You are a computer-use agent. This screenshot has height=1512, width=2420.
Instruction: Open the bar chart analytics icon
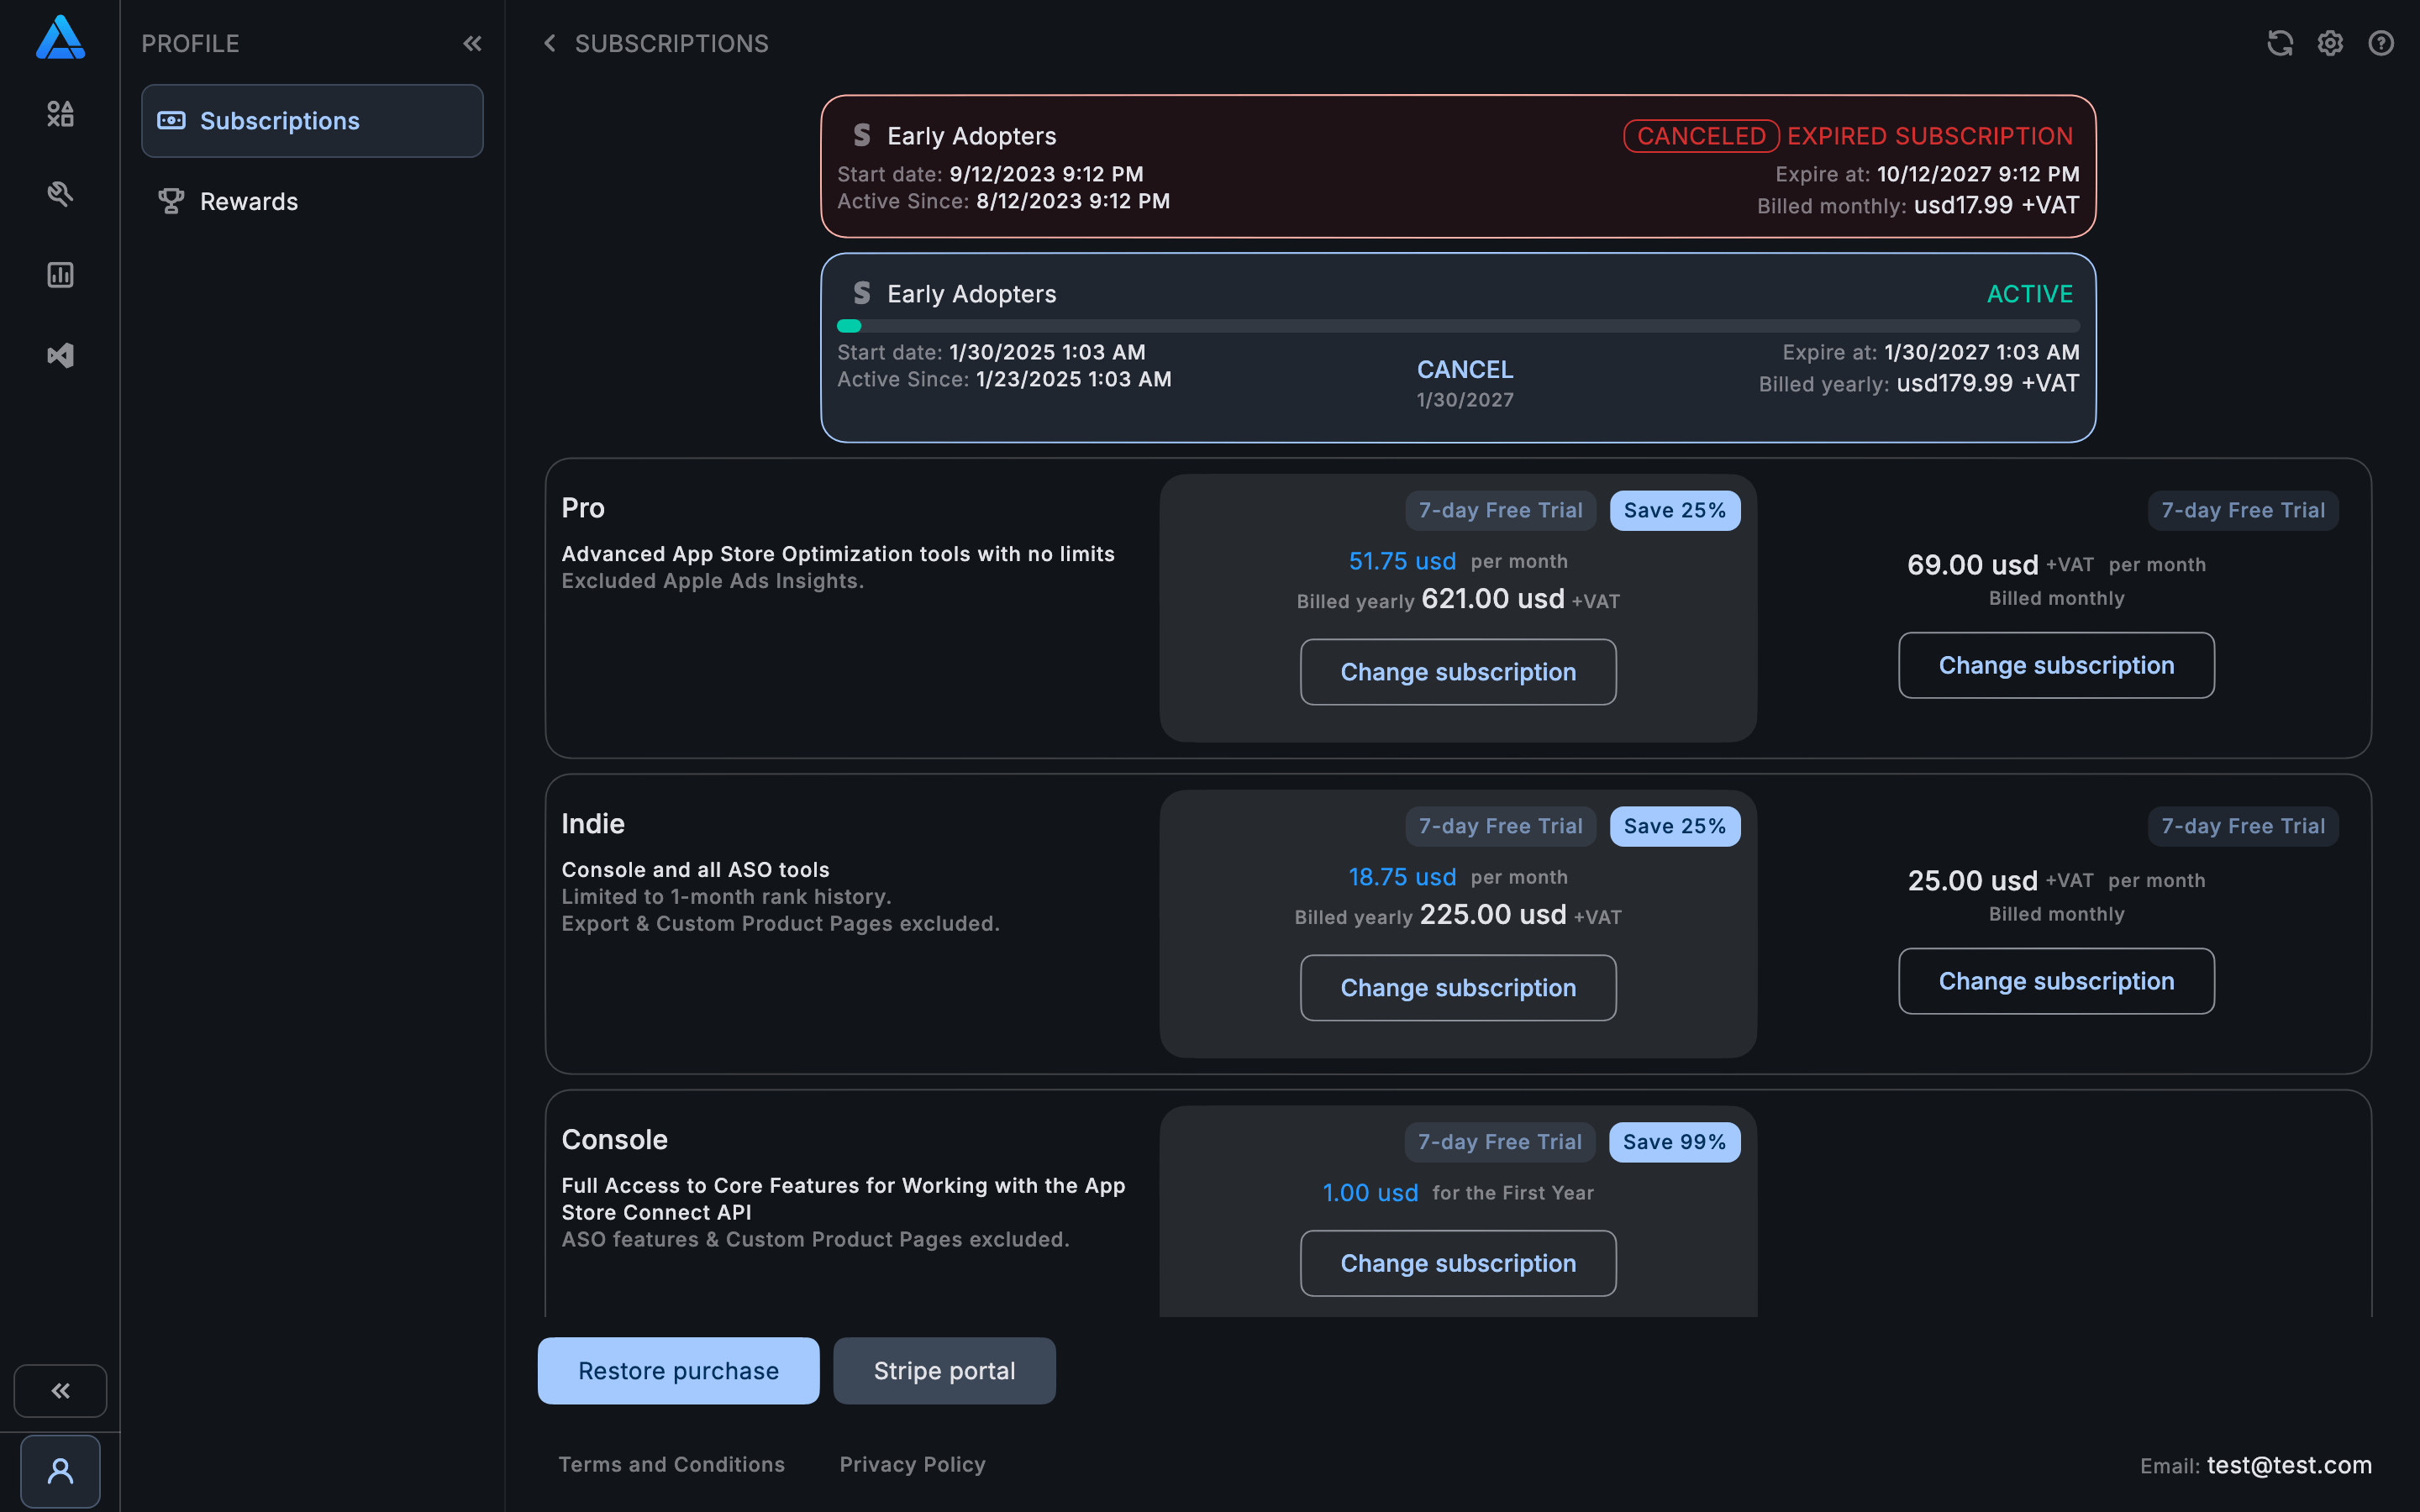coord(60,275)
